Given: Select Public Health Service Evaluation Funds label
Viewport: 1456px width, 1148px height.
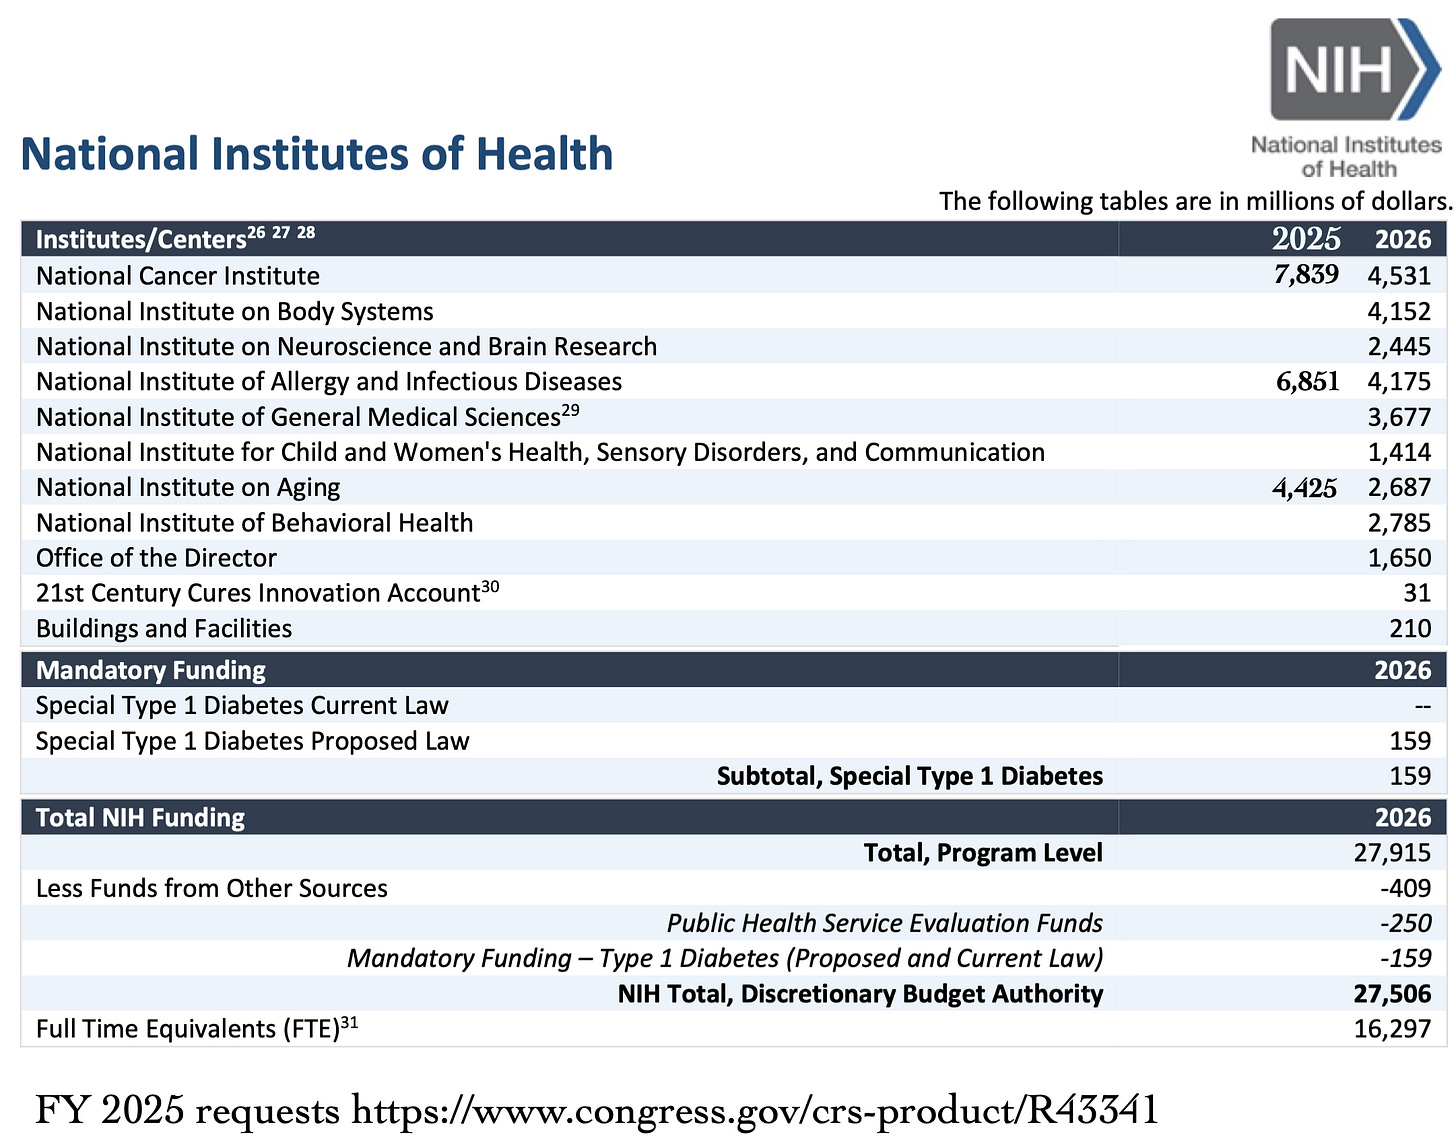Looking at the screenshot, I should (885, 923).
